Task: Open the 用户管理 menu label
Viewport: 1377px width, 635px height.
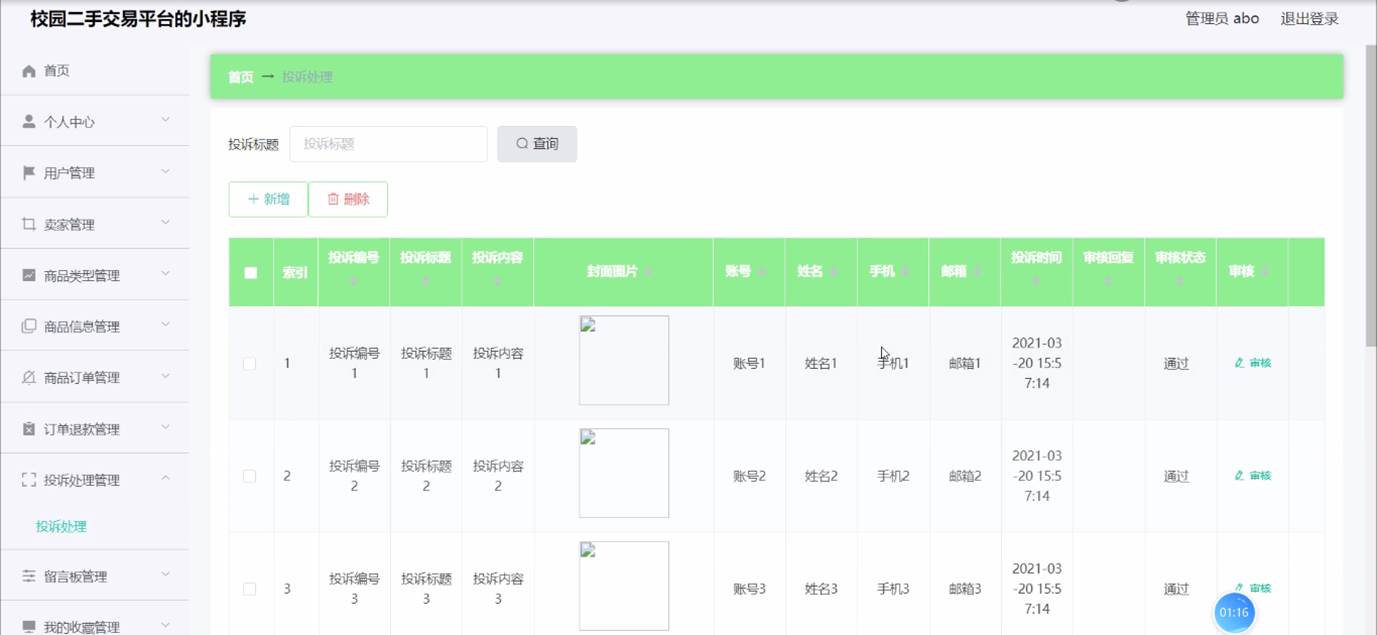Action: click(x=69, y=173)
